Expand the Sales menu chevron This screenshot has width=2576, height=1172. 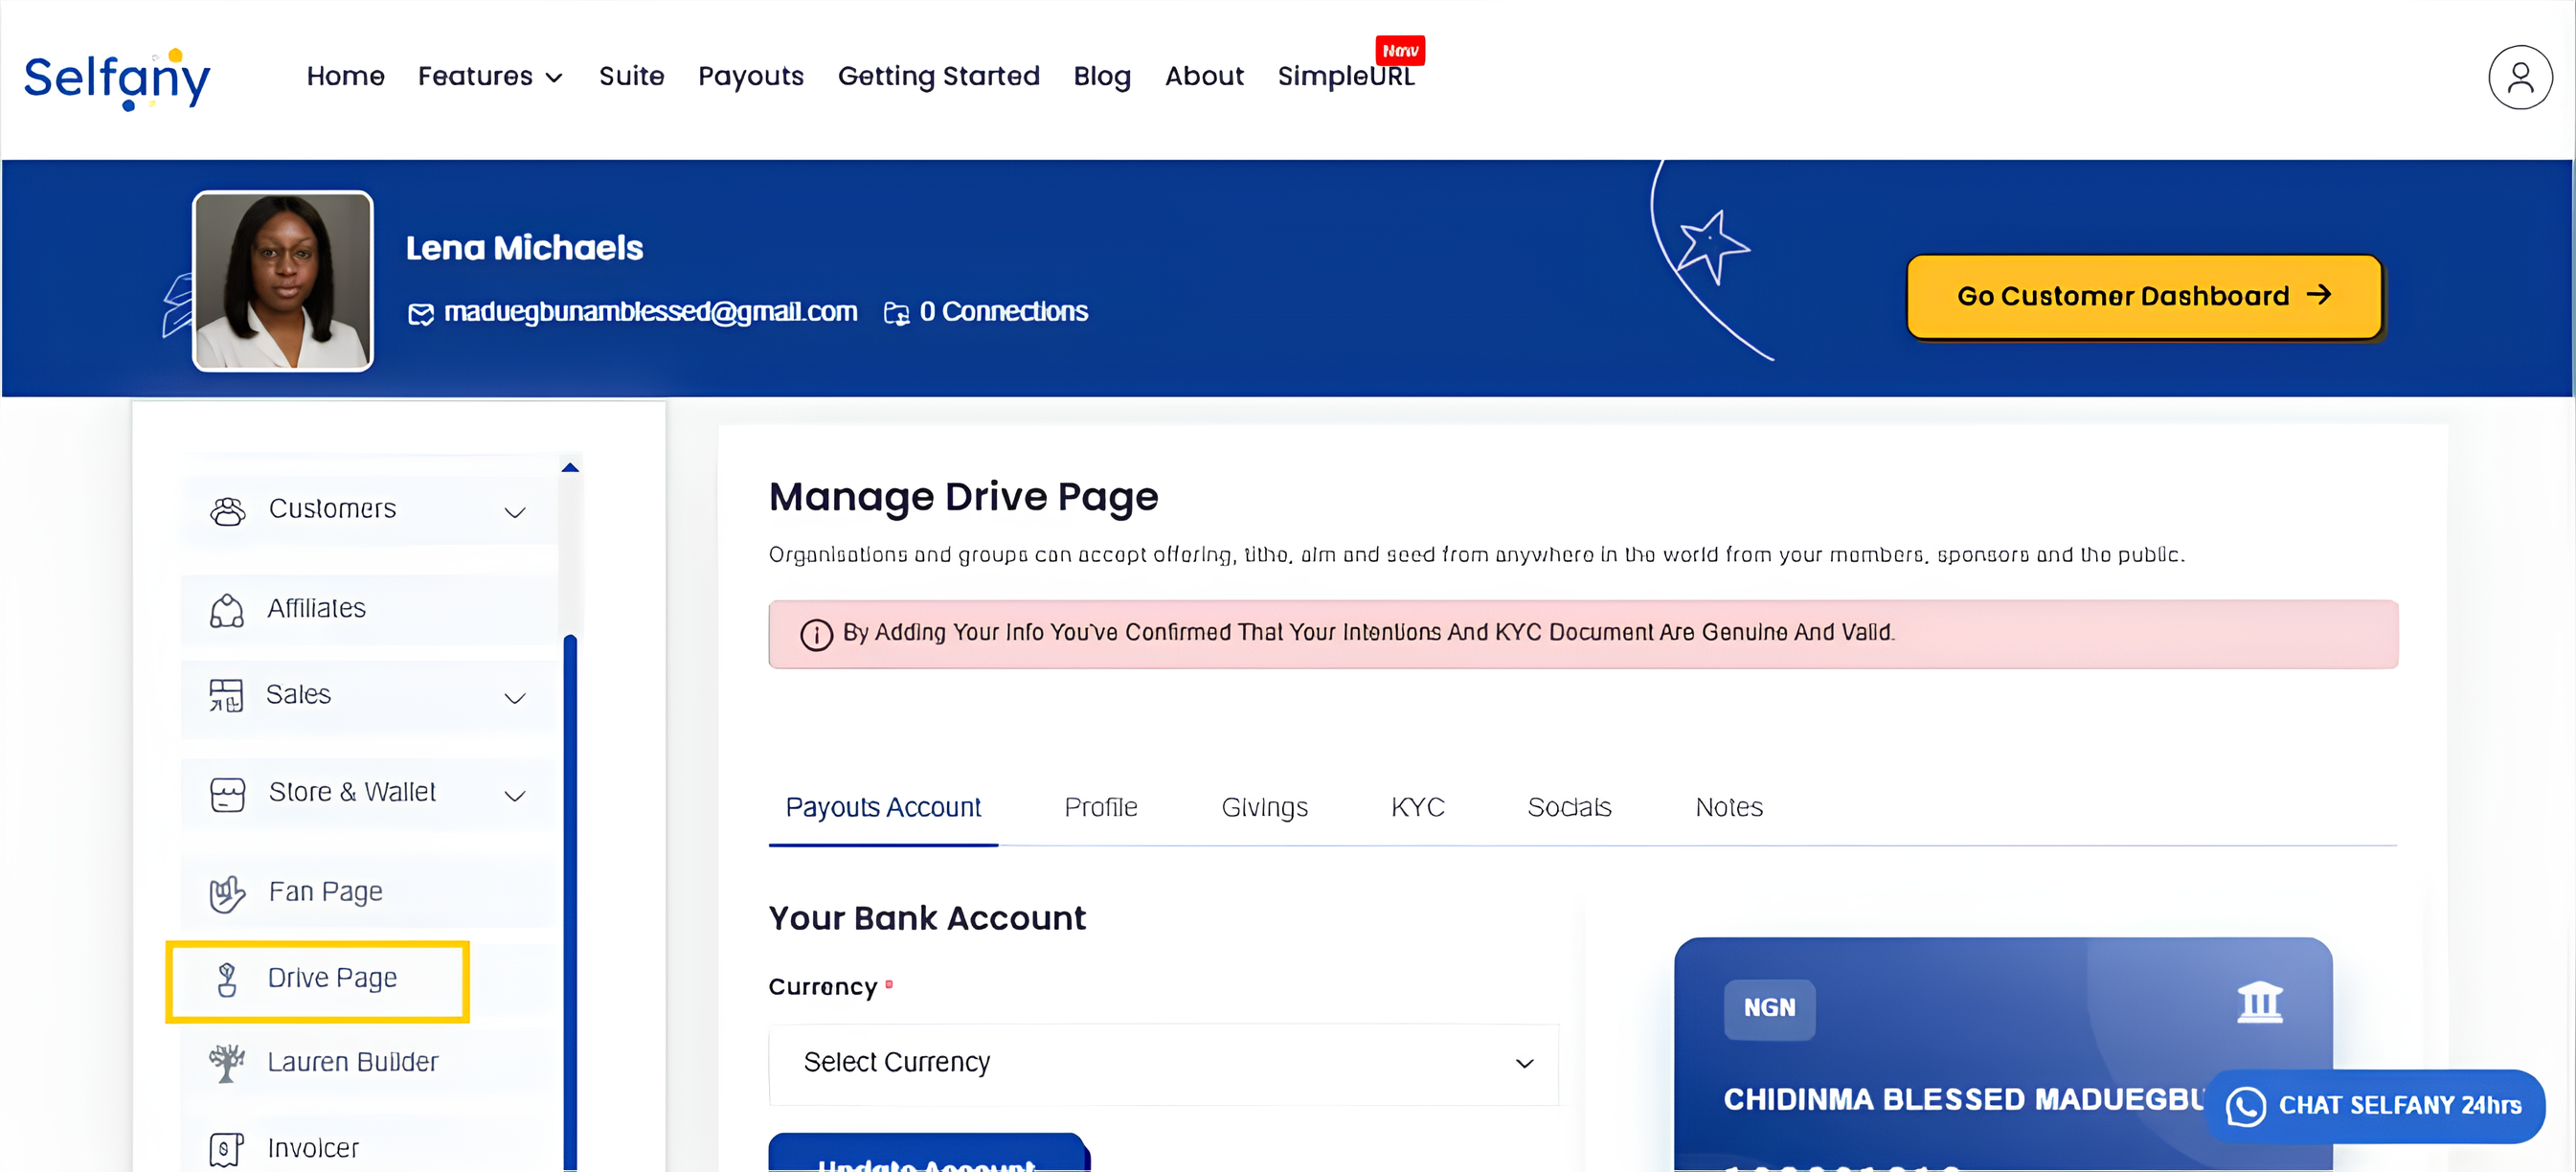[x=514, y=698]
